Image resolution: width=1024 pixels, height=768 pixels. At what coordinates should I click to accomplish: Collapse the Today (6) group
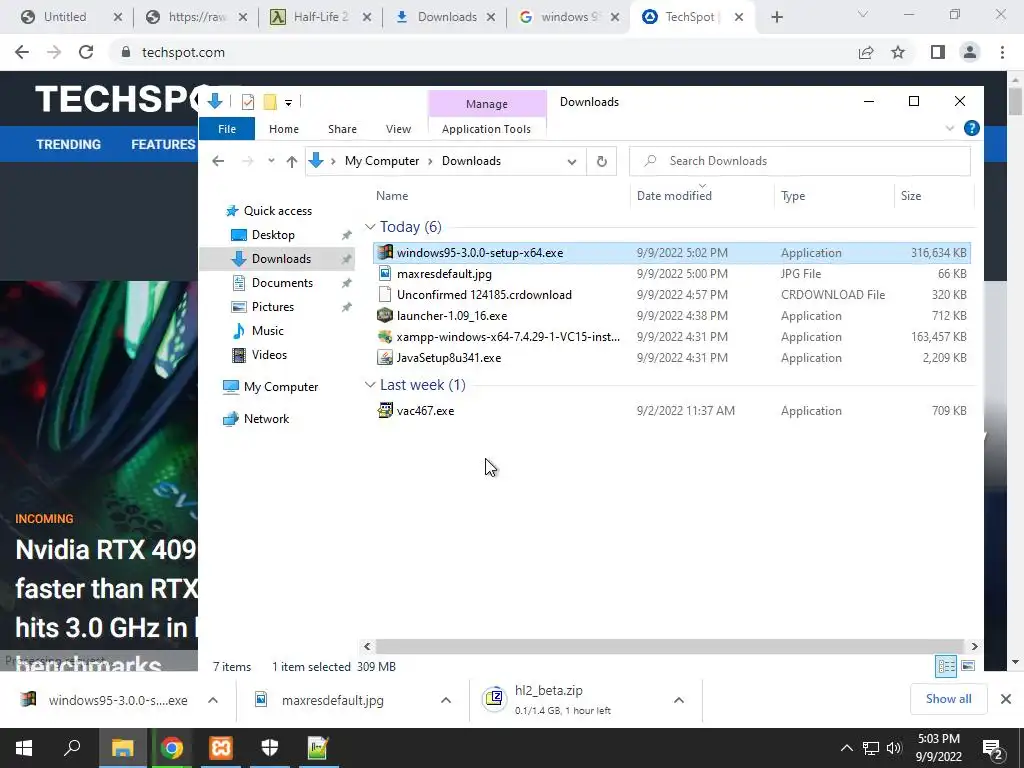[x=370, y=227]
